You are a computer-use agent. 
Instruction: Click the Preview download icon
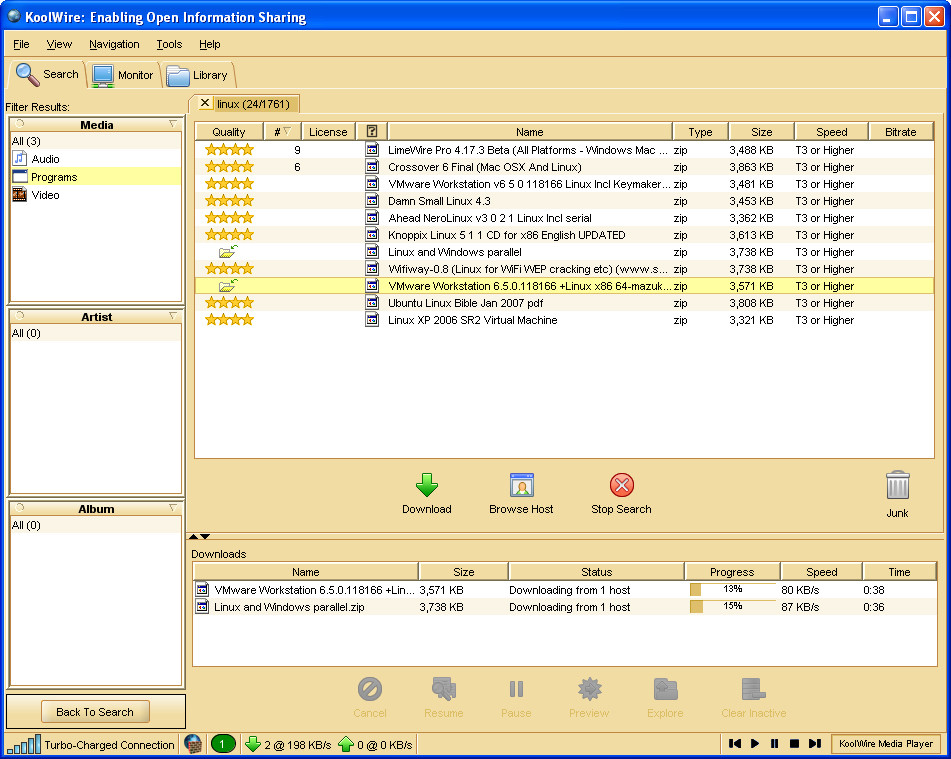coord(589,689)
